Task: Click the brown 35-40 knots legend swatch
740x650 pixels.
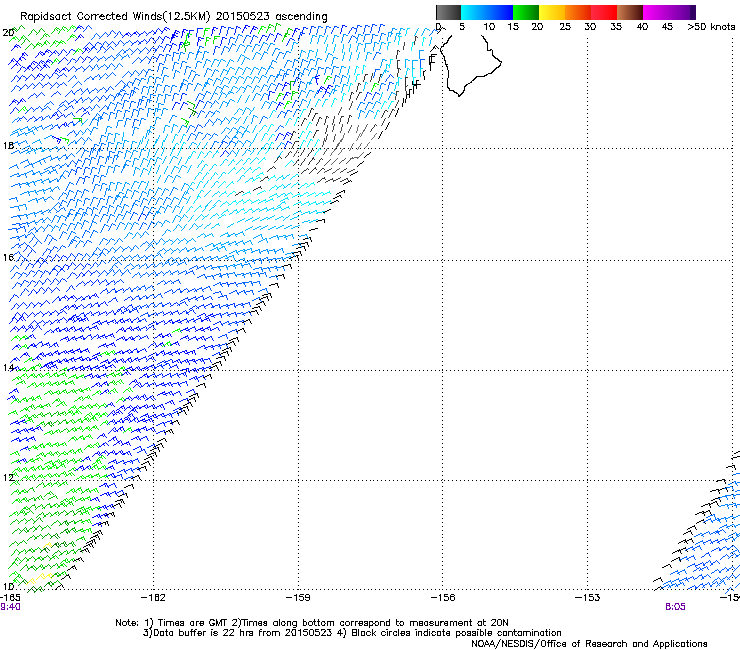Action: (630, 12)
